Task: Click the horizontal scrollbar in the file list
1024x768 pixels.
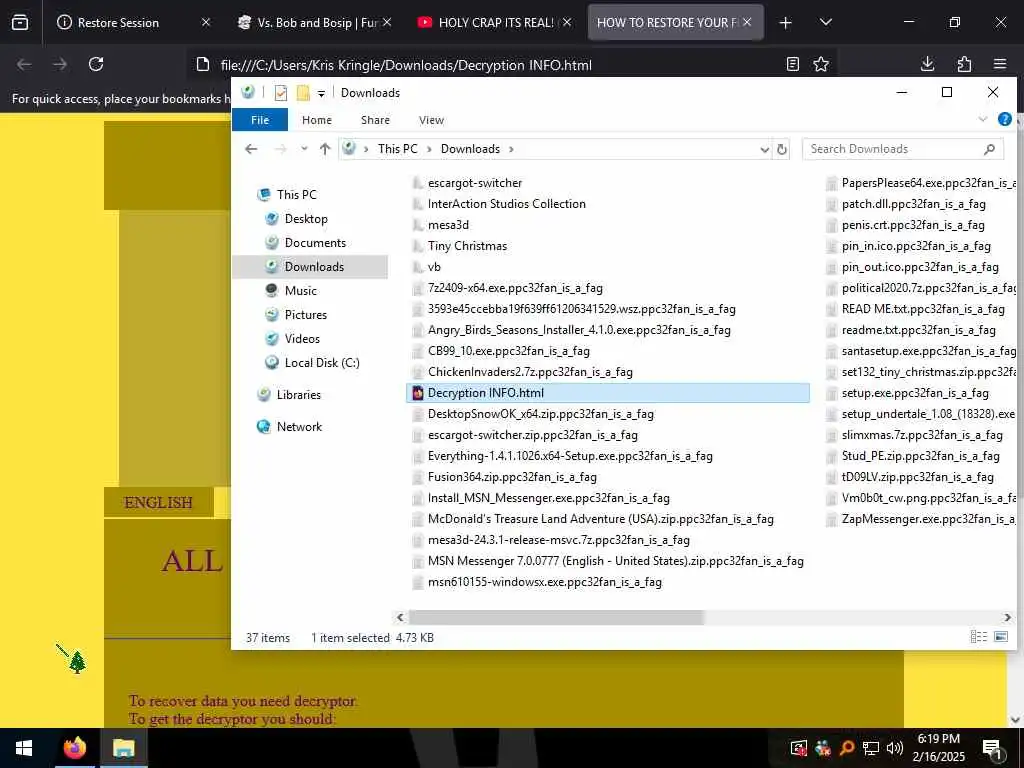Action: click(556, 618)
